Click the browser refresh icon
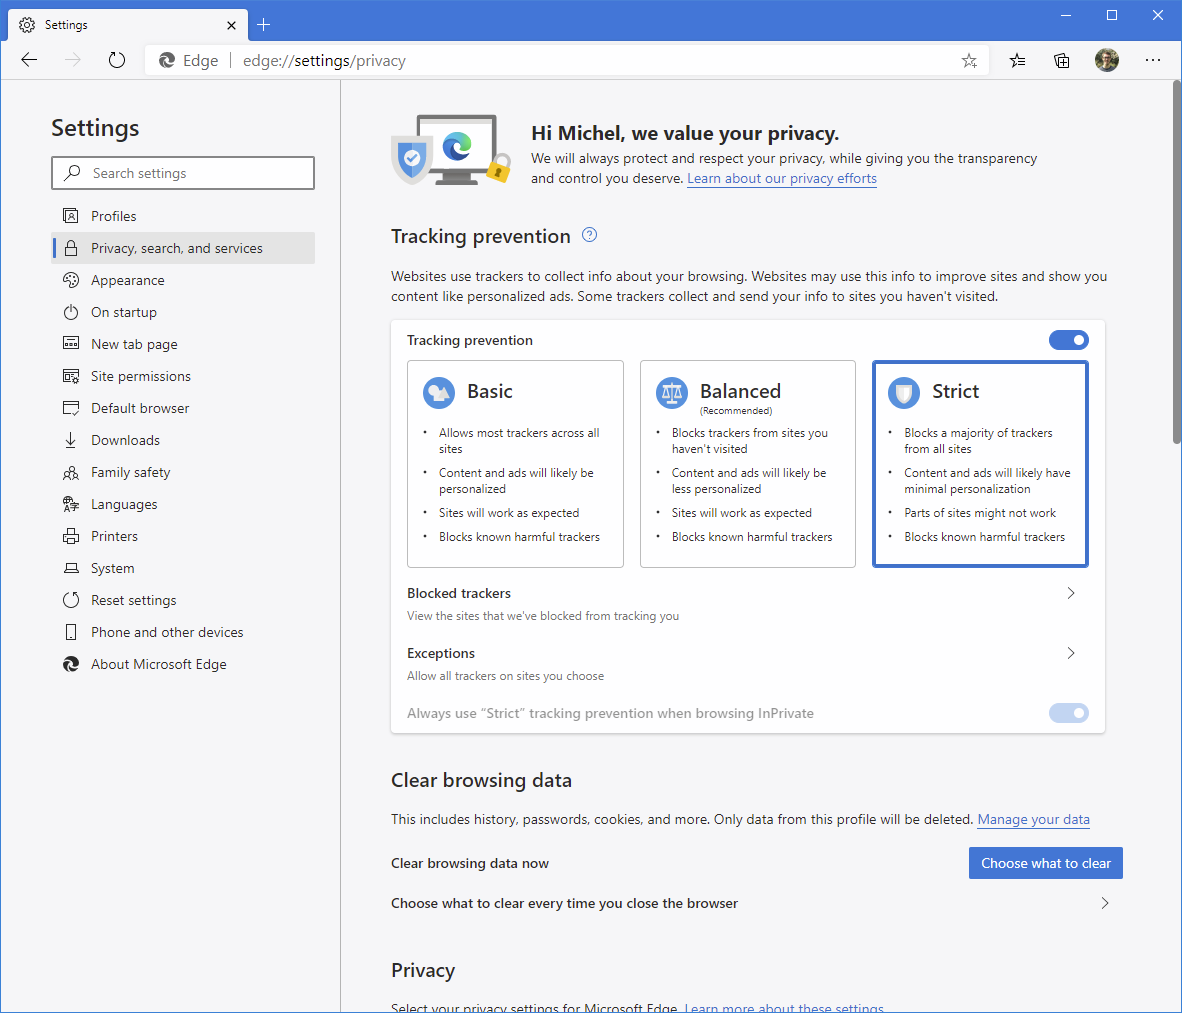This screenshot has width=1182, height=1013. coord(117,60)
